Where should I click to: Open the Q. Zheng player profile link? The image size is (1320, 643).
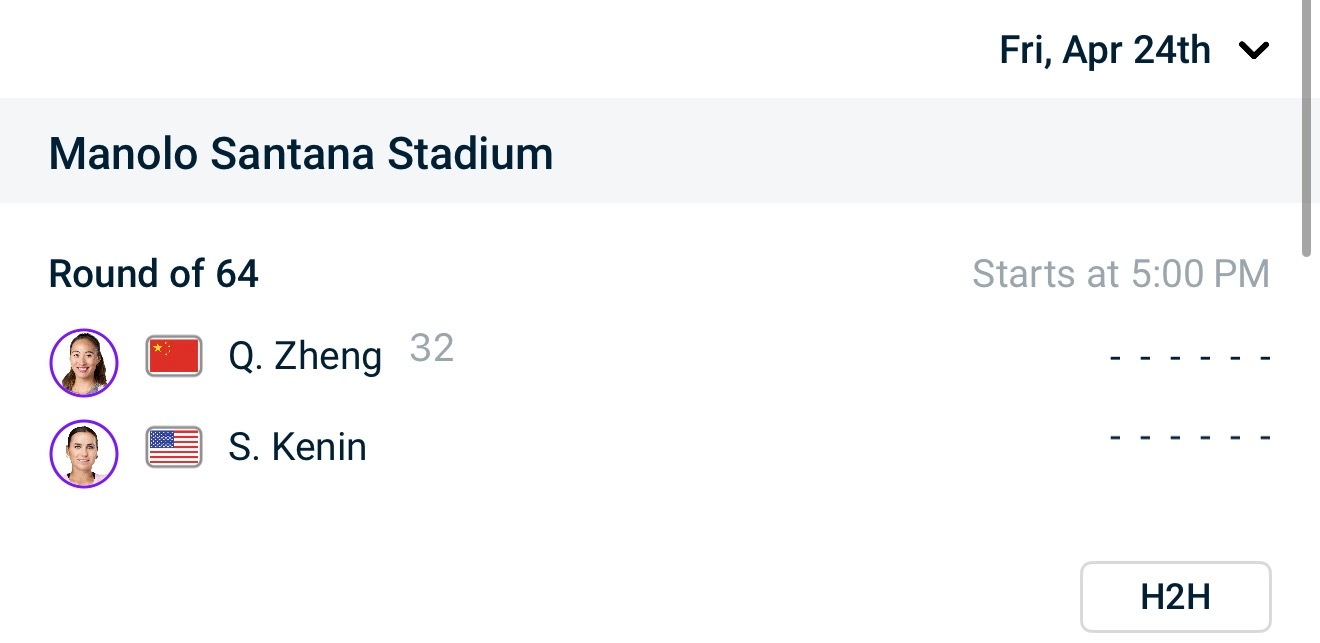(305, 357)
